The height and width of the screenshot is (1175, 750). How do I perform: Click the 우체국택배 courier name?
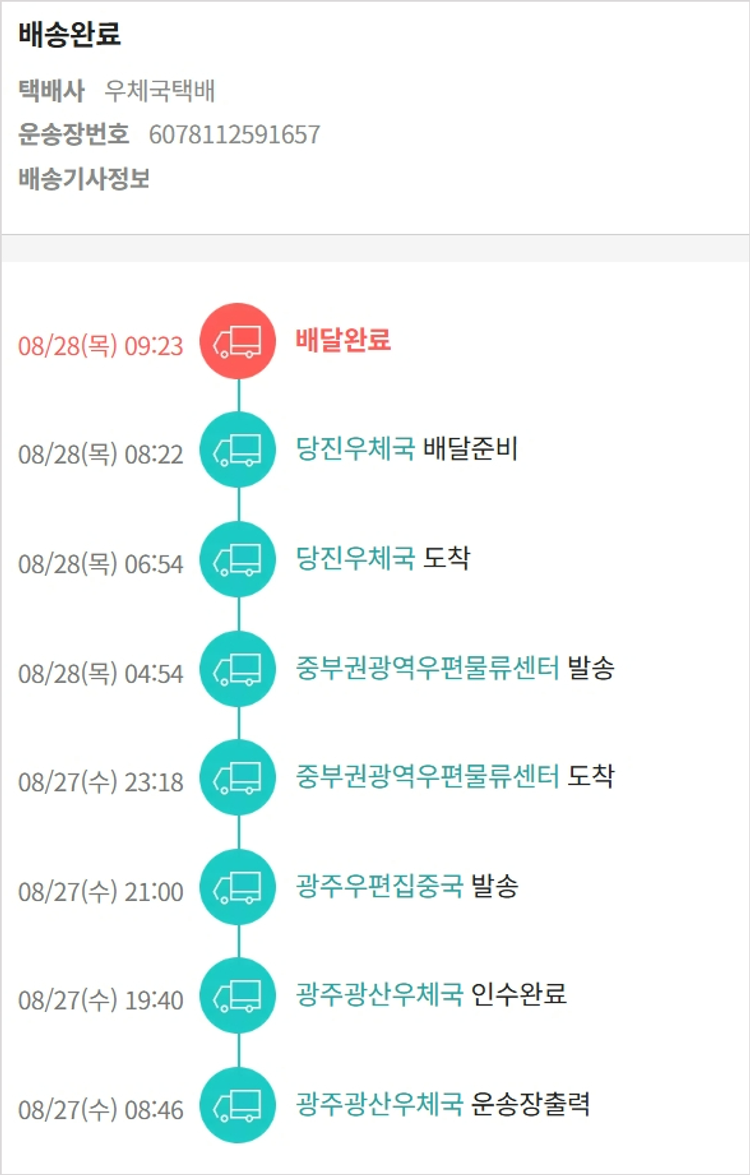click(x=160, y=92)
